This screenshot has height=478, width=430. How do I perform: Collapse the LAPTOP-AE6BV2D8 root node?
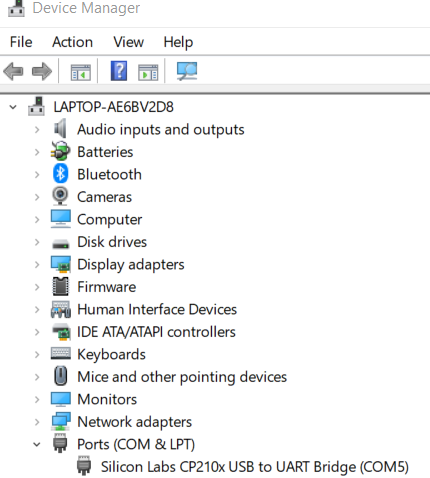[13, 107]
